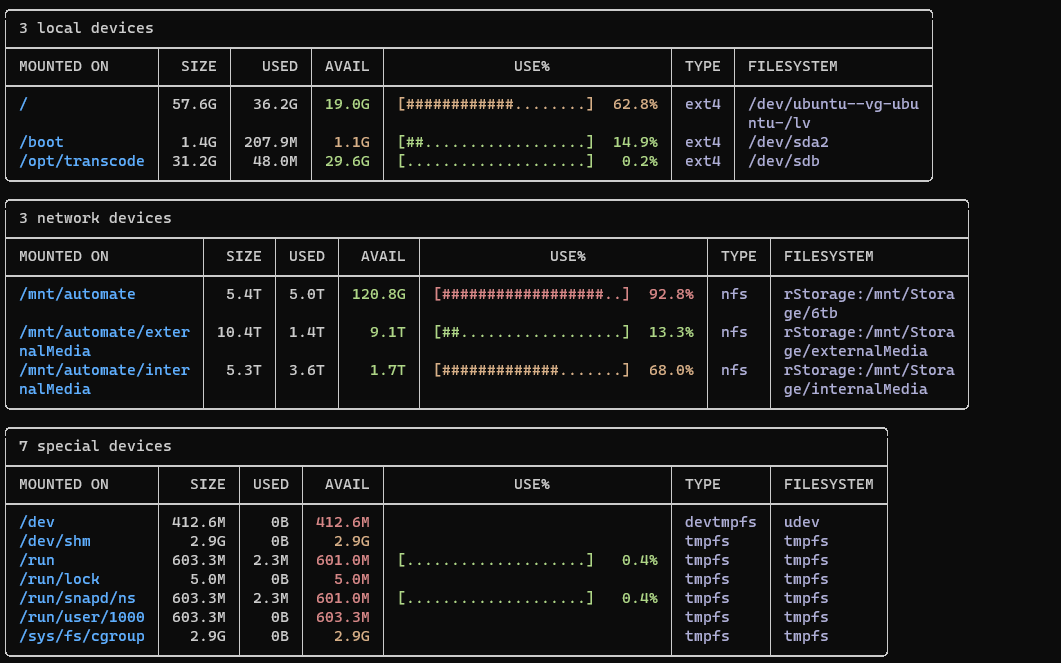Viewport: 1061px width, 663px height.
Task: Click the "3 network devices" table title
Action: point(95,218)
